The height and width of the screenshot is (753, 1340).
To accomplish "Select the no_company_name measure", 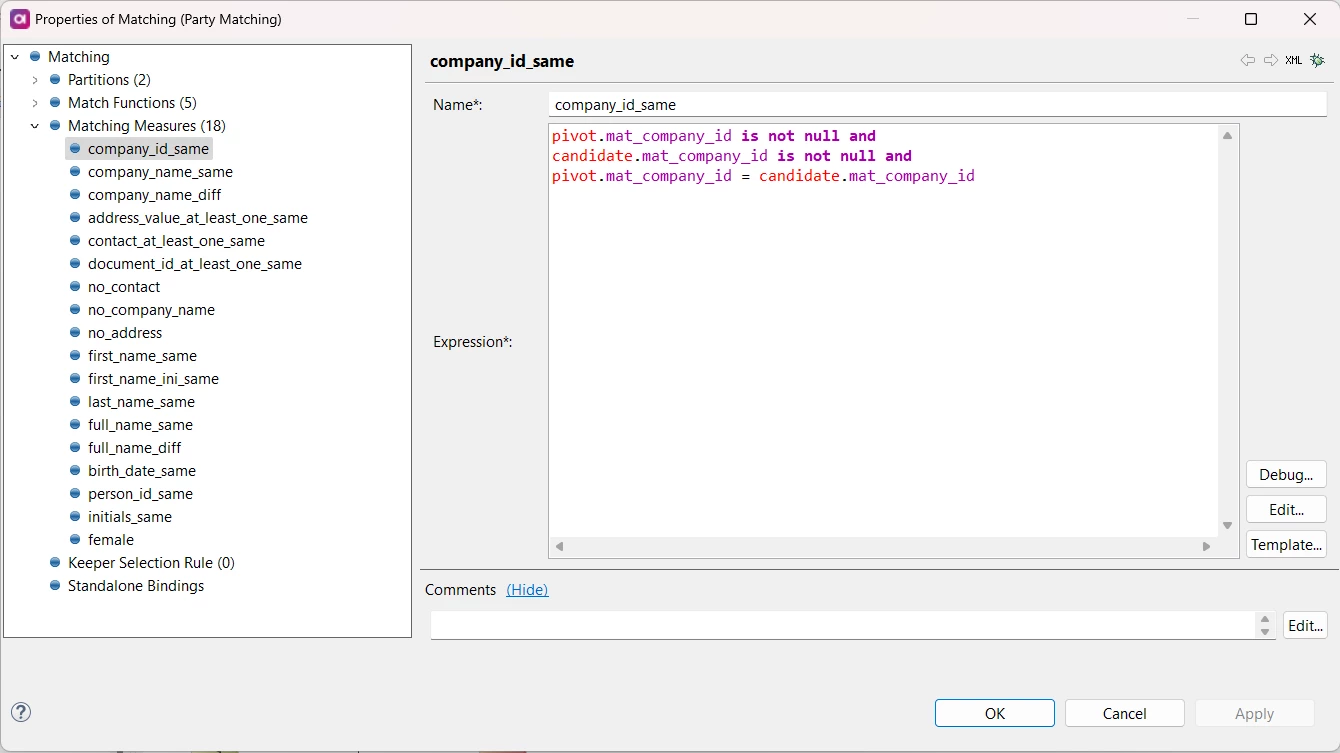I will [151, 310].
